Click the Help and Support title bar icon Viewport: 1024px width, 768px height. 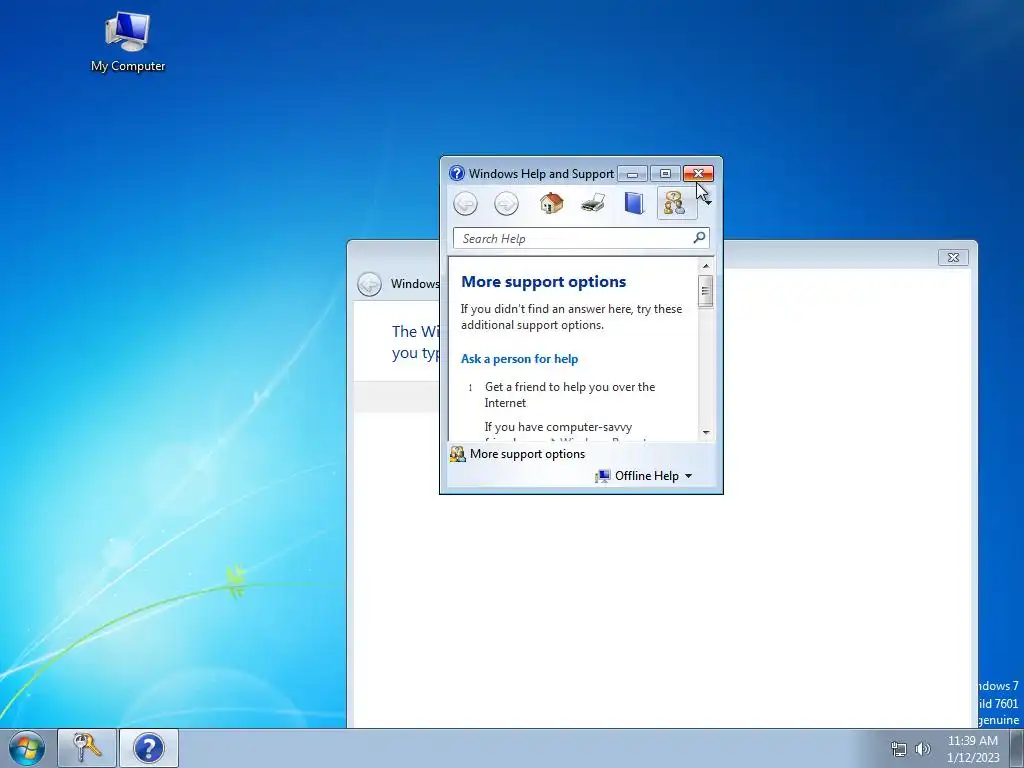pos(456,173)
